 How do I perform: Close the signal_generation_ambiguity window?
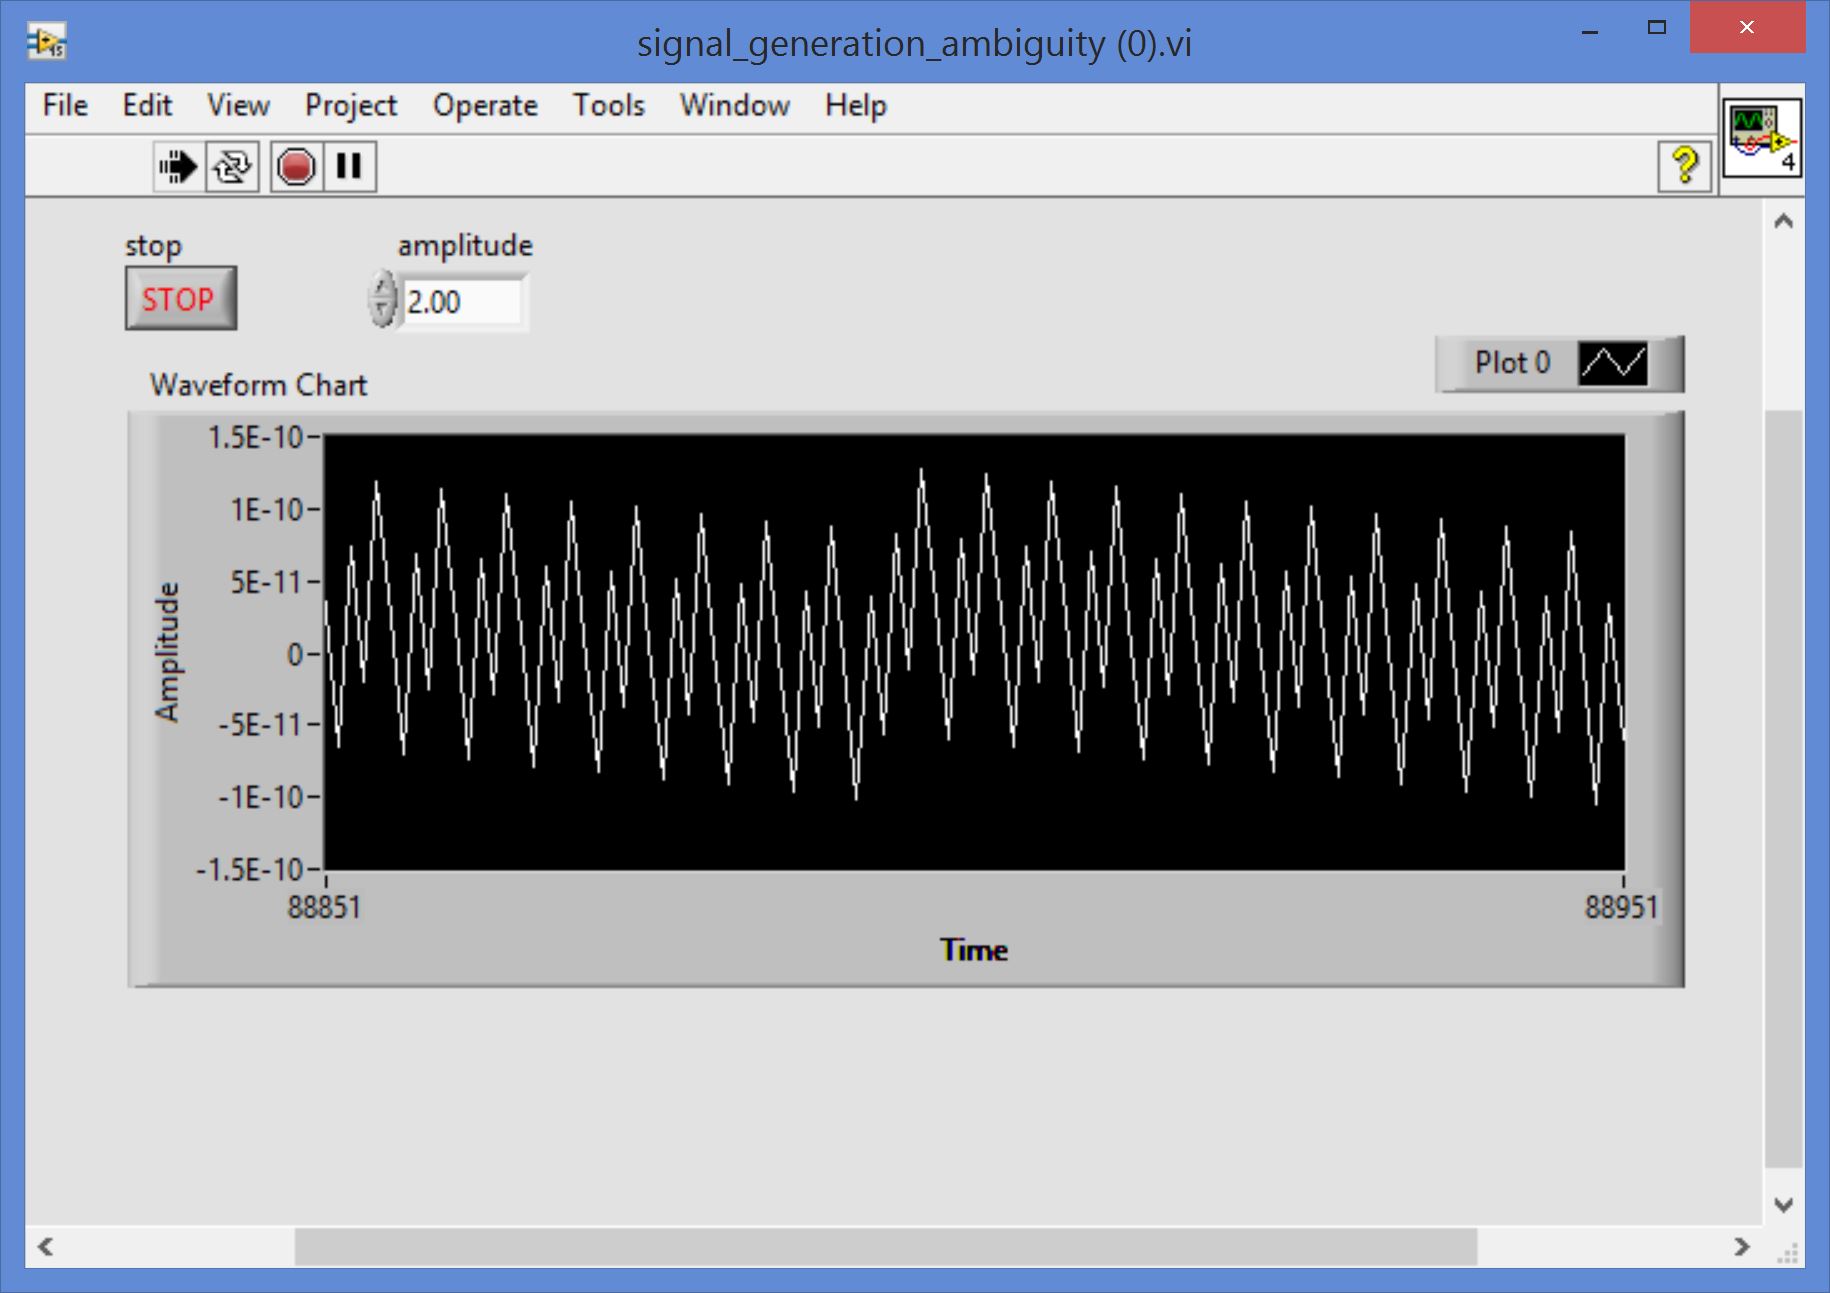point(1747,27)
